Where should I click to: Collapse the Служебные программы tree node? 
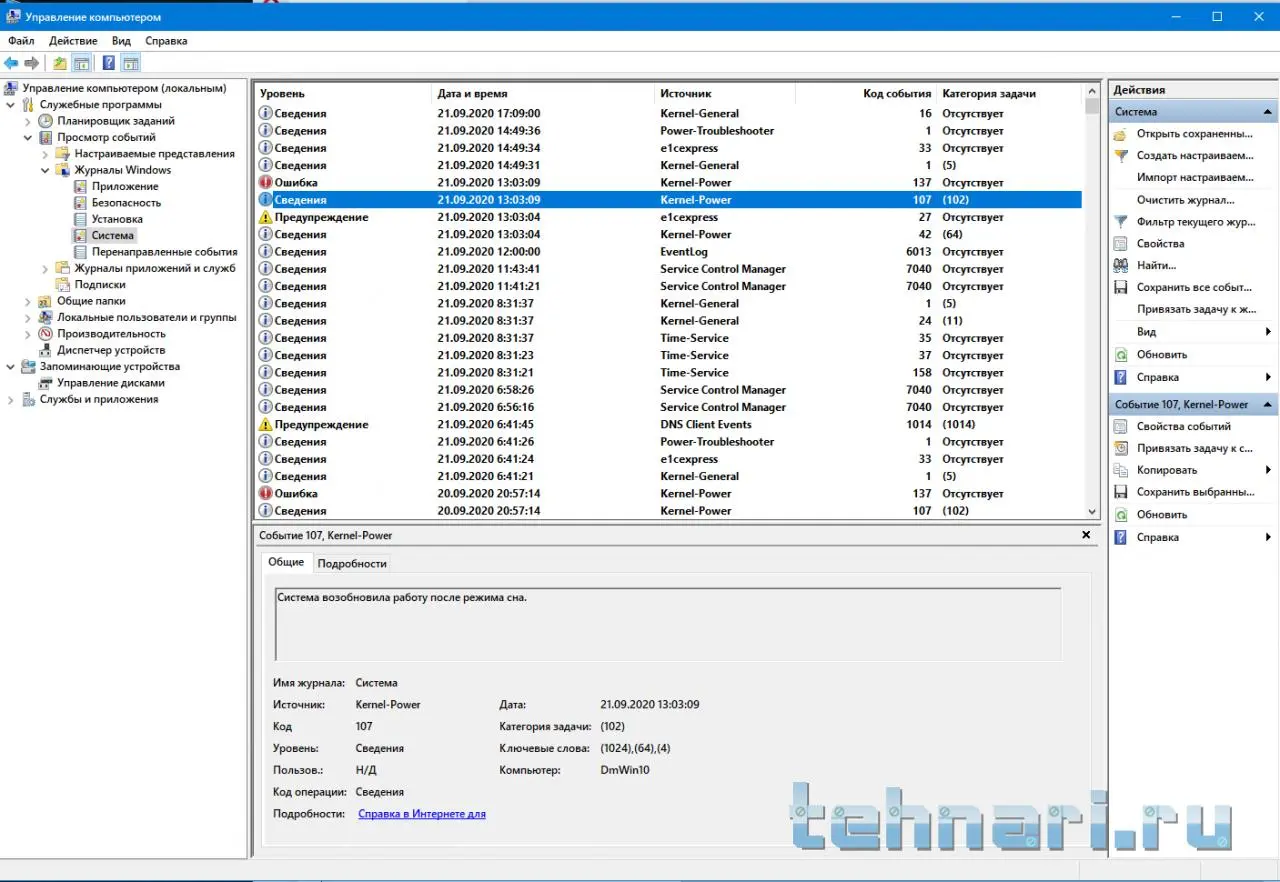11,105
